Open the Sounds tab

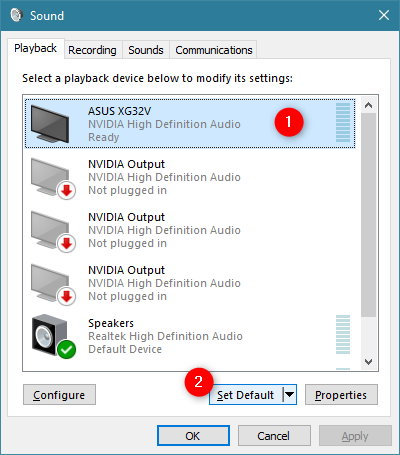coord(146,50)
